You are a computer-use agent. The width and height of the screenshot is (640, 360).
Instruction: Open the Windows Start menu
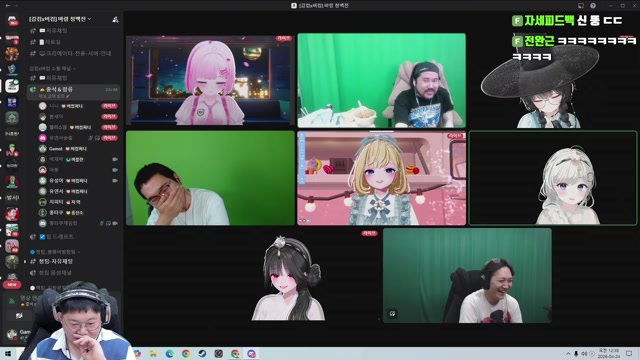click(x=8, y=353)
